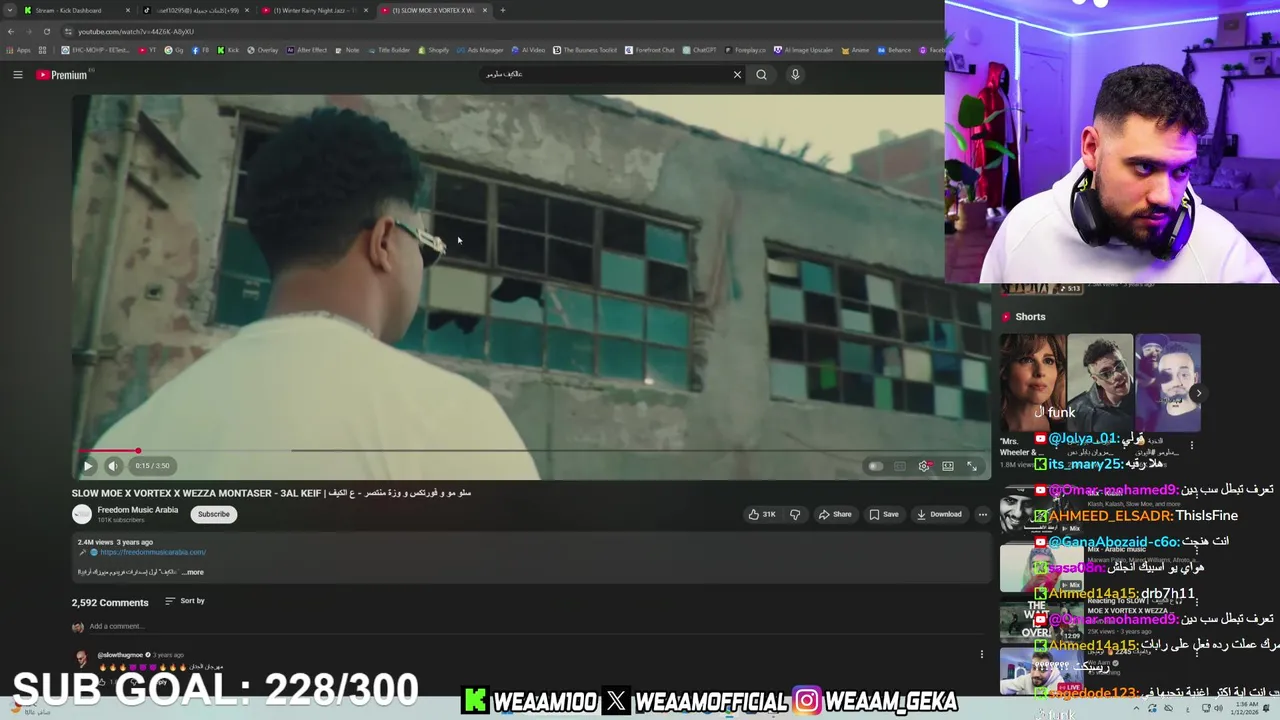Screen dimensions: 1280x720
Task: Open the freedommusicarabia.com link
Action: (152, 552)
